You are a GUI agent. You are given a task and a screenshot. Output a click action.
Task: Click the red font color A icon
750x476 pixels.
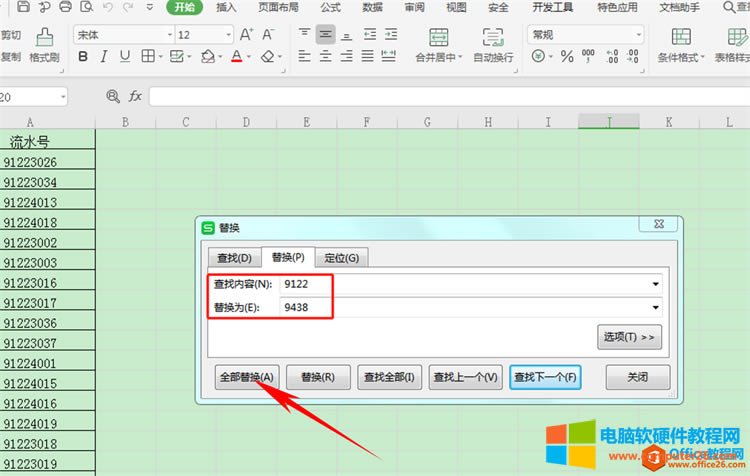click(236, 56)
